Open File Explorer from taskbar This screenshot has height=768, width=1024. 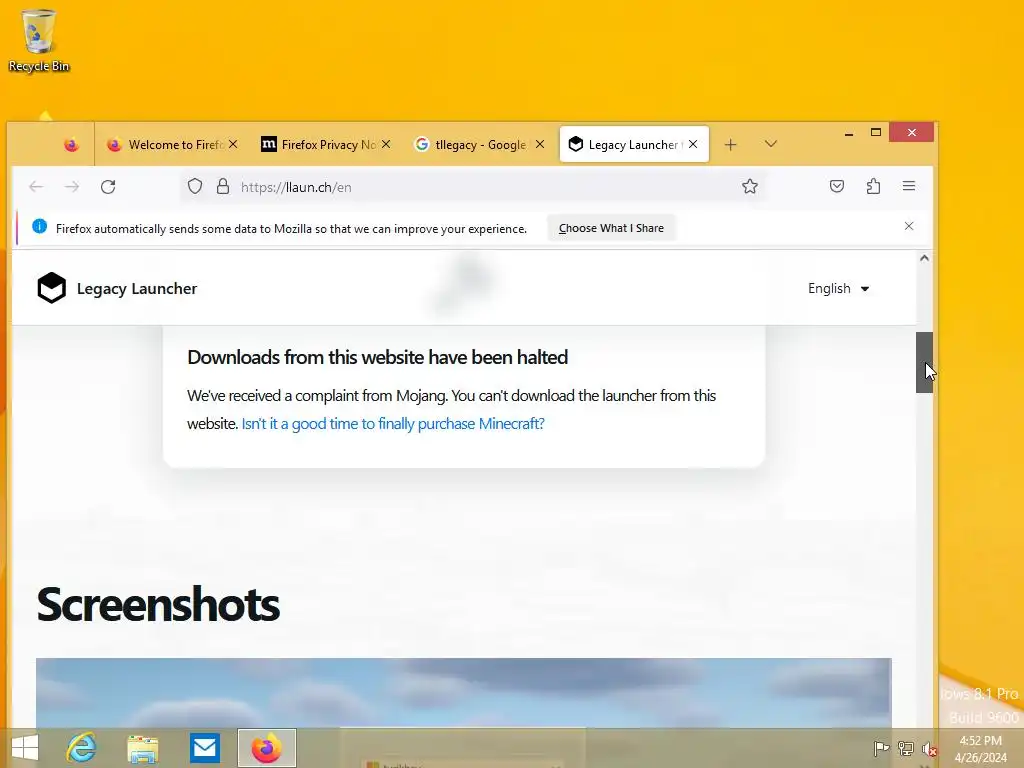point(143,748)
